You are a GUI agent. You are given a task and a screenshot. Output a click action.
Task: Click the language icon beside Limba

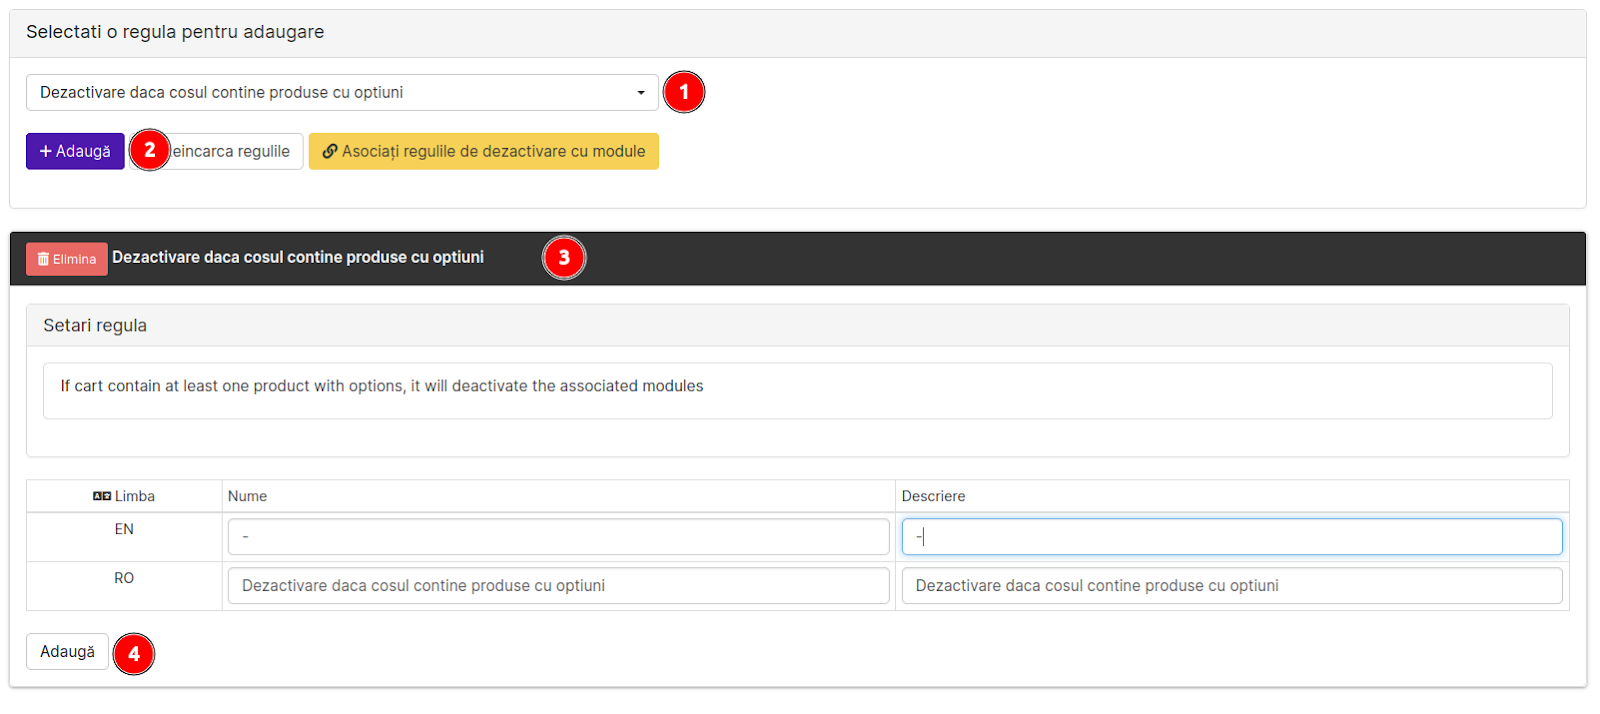click(102, 496)
